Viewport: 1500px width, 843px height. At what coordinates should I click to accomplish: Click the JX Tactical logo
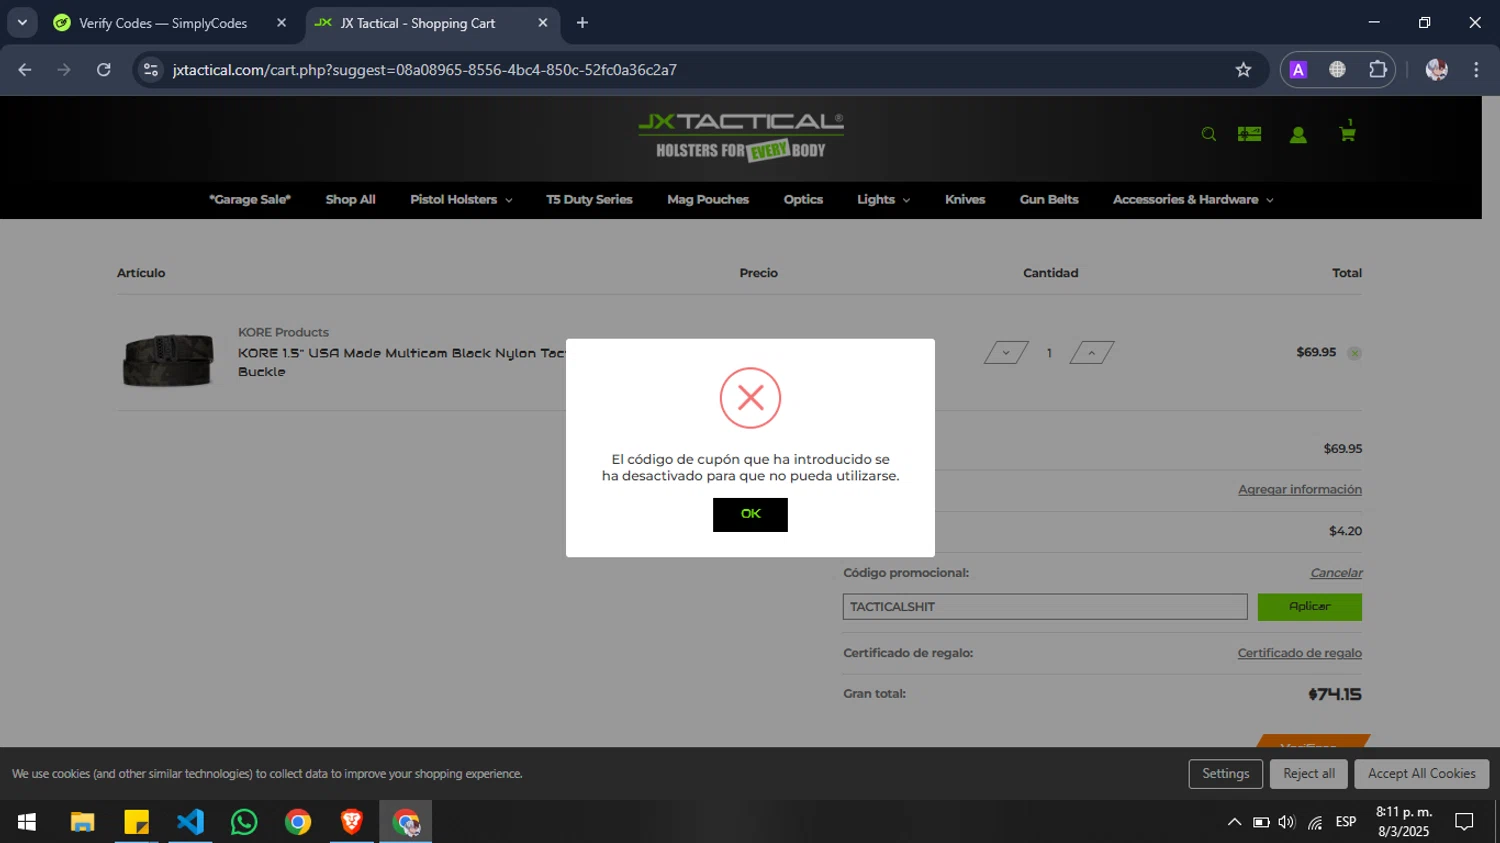pyautogui.click(x=741, y=137)
